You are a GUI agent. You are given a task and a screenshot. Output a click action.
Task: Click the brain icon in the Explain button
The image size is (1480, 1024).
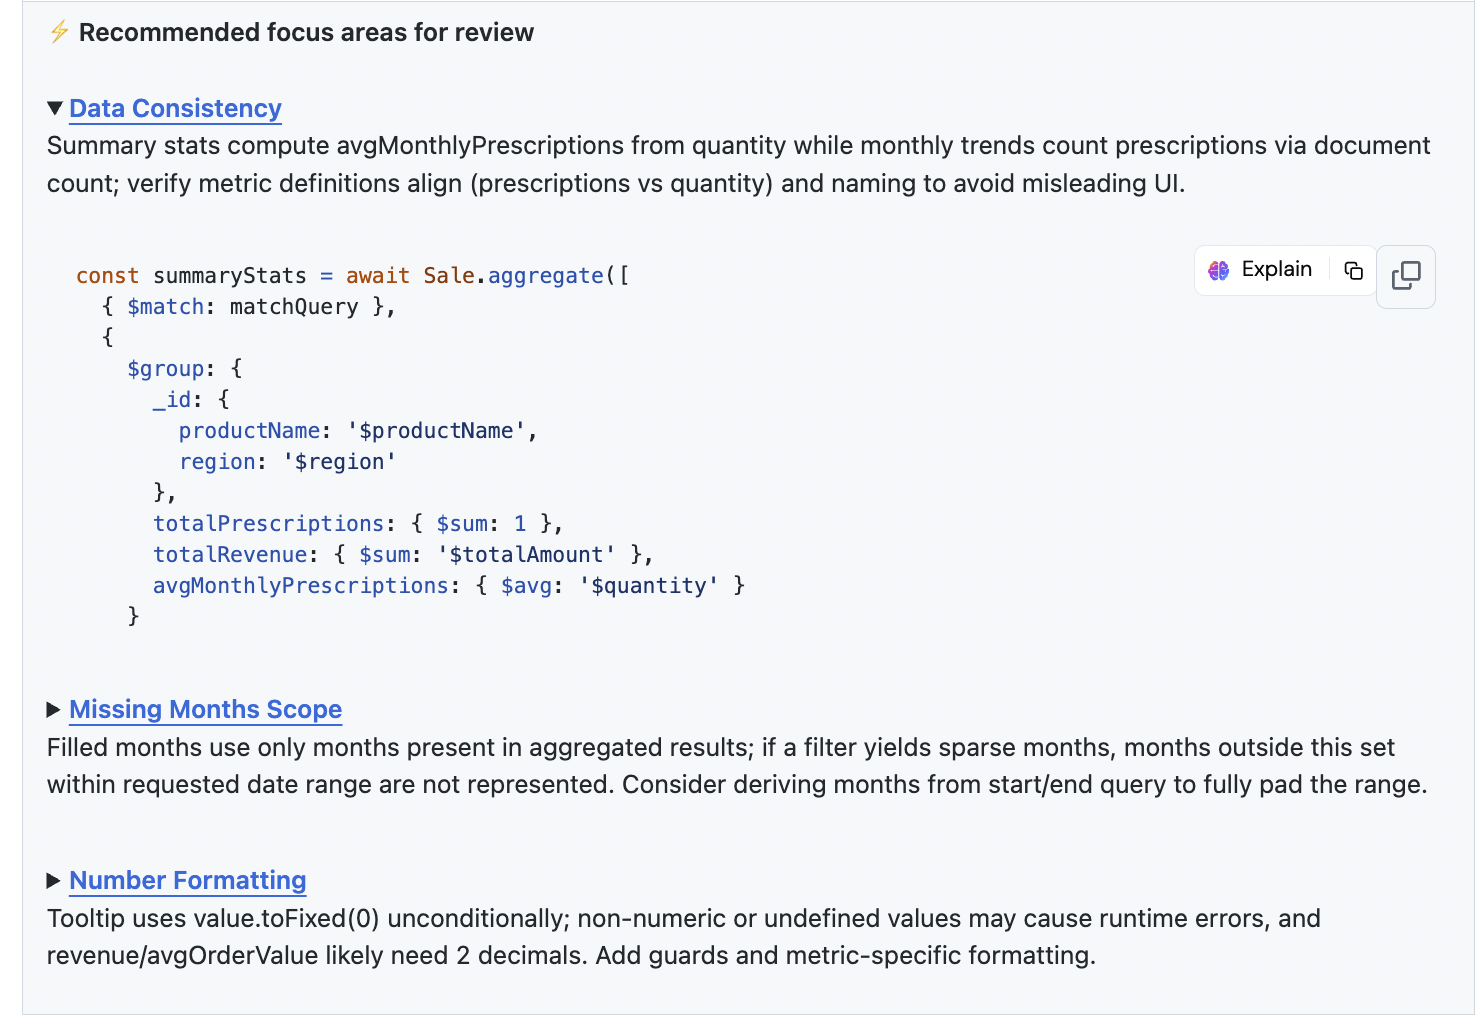tap(1218, 270)
